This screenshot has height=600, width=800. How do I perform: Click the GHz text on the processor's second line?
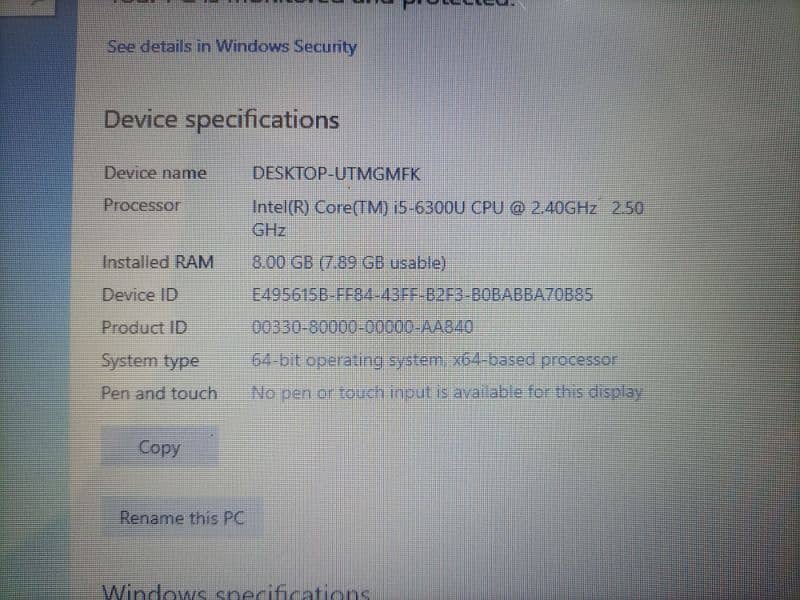[269, 230]
